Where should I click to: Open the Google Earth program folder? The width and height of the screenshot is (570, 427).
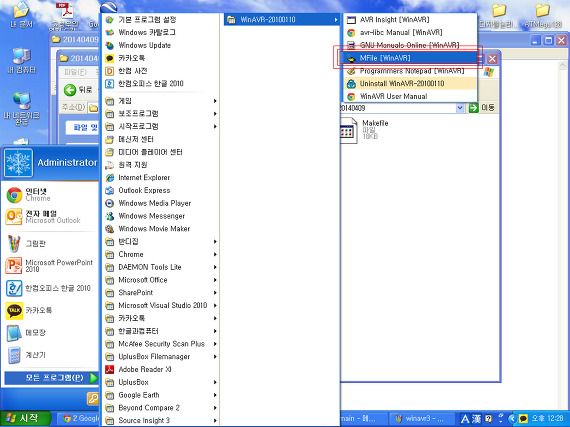[x=161, y=395]
